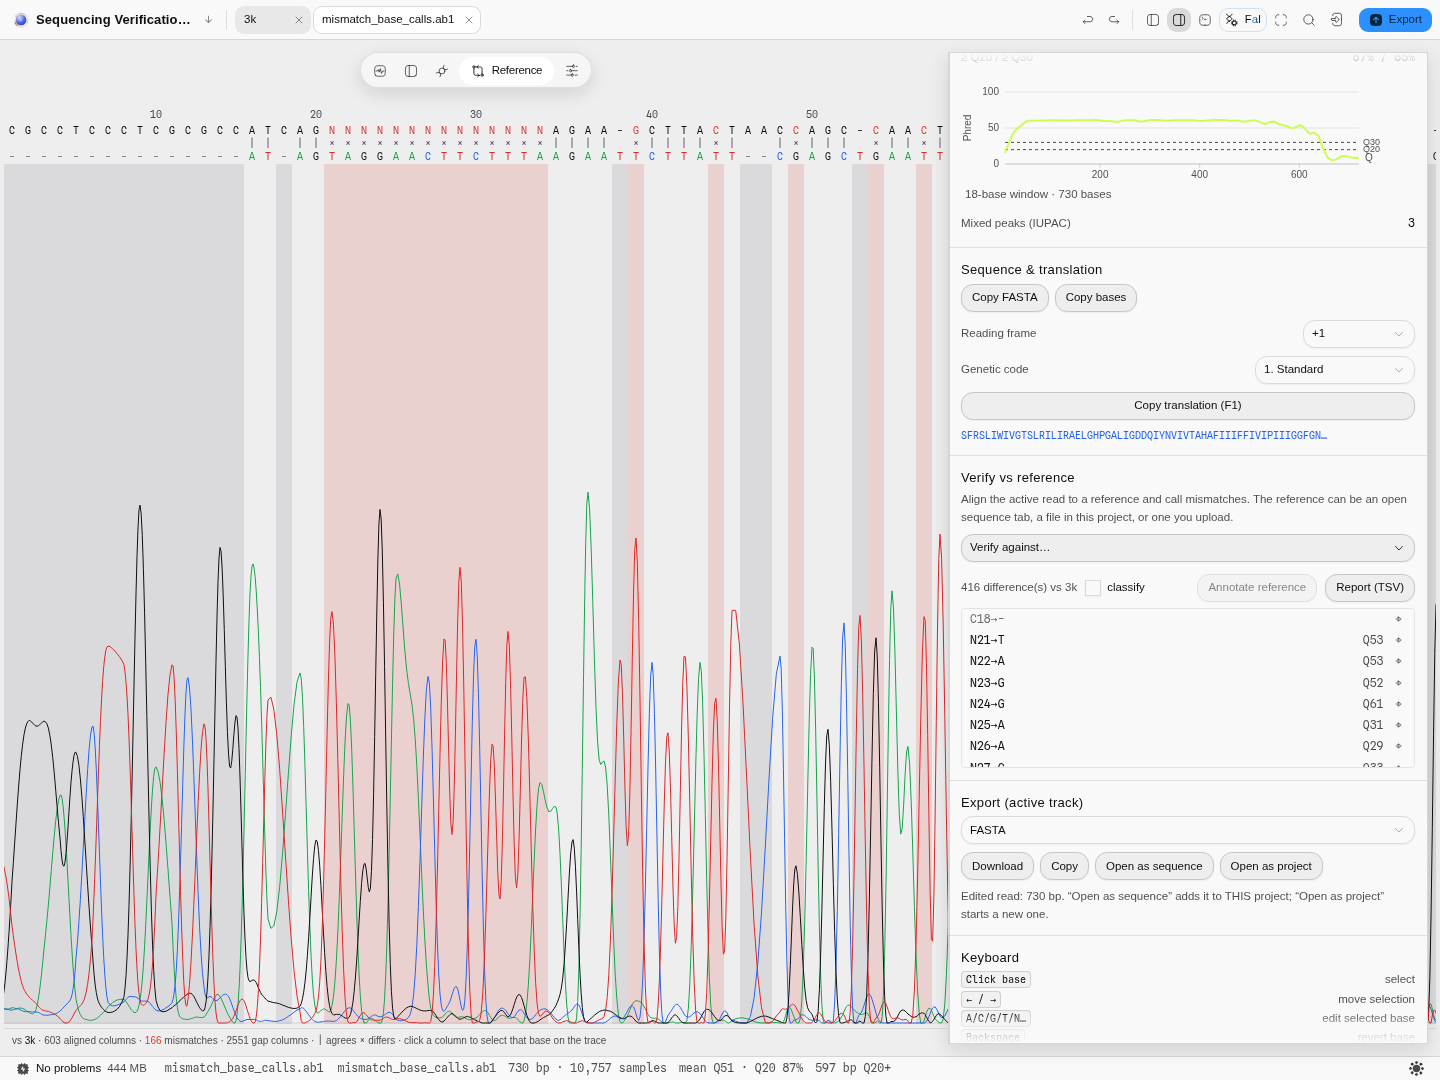Click Copy FASTA button
This screenshot has width=1440, height=1080.
pos(1005,298)
